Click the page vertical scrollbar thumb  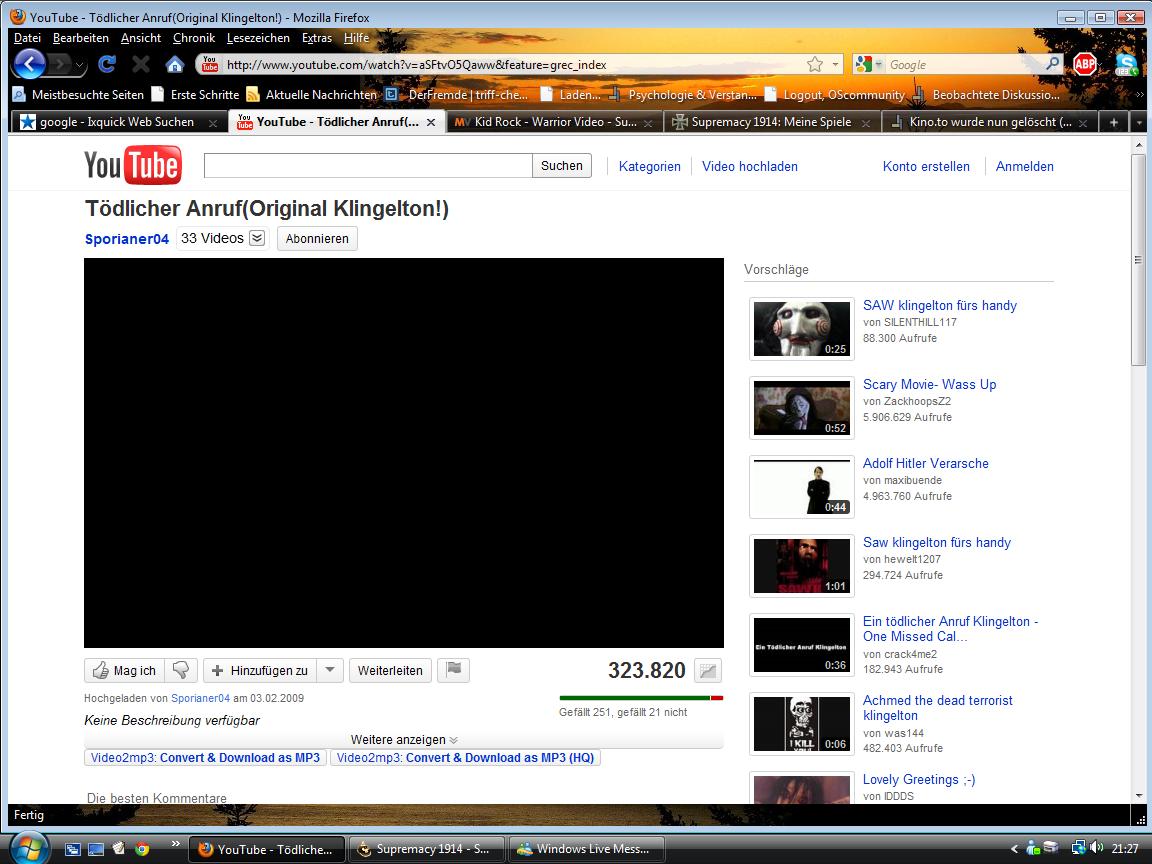(x=1138, y=259)
